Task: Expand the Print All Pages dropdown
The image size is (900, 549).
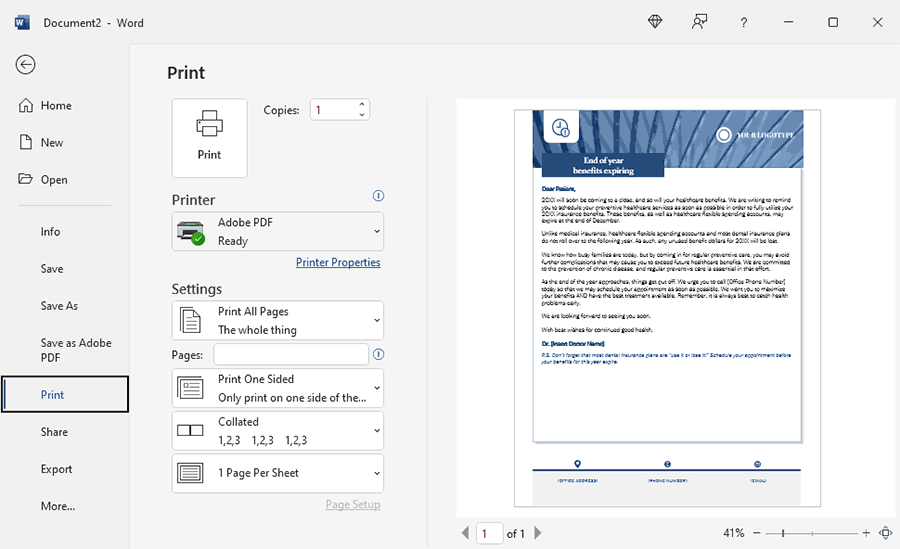Action: pos(377,320)
